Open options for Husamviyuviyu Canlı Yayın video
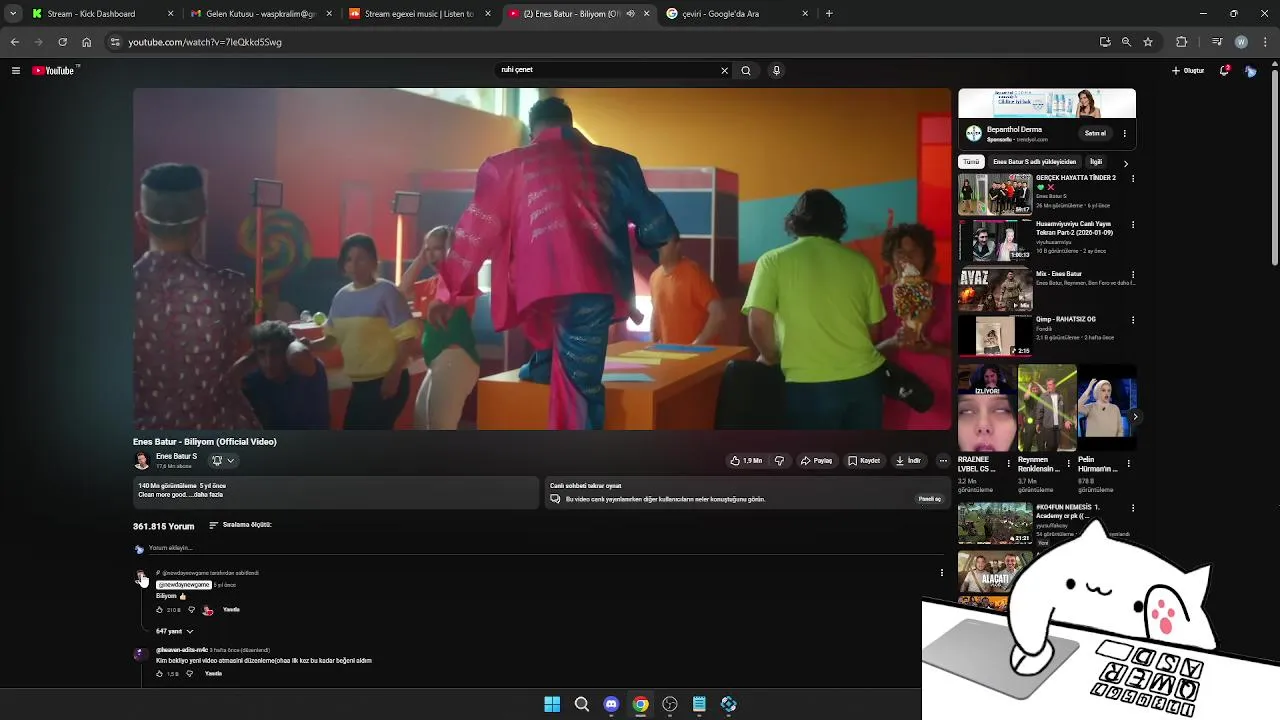Image resolution: width=1280 pixels, height=720 pixels. click(1132, 225)
